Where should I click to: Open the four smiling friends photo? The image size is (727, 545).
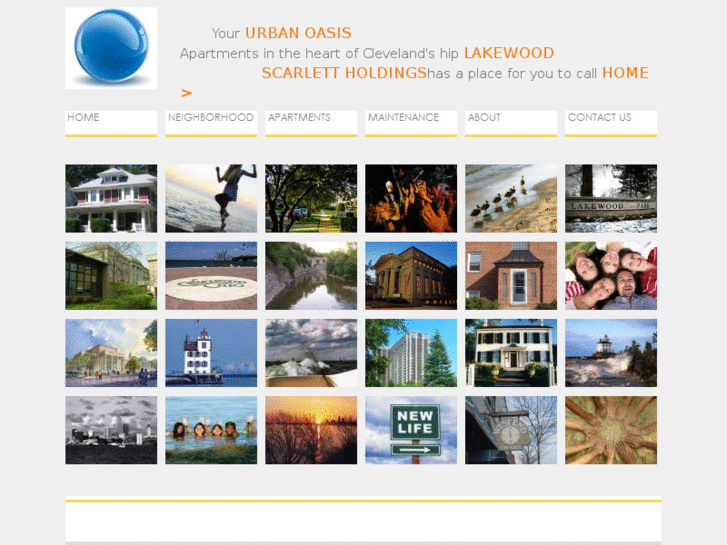pos(611,276)
